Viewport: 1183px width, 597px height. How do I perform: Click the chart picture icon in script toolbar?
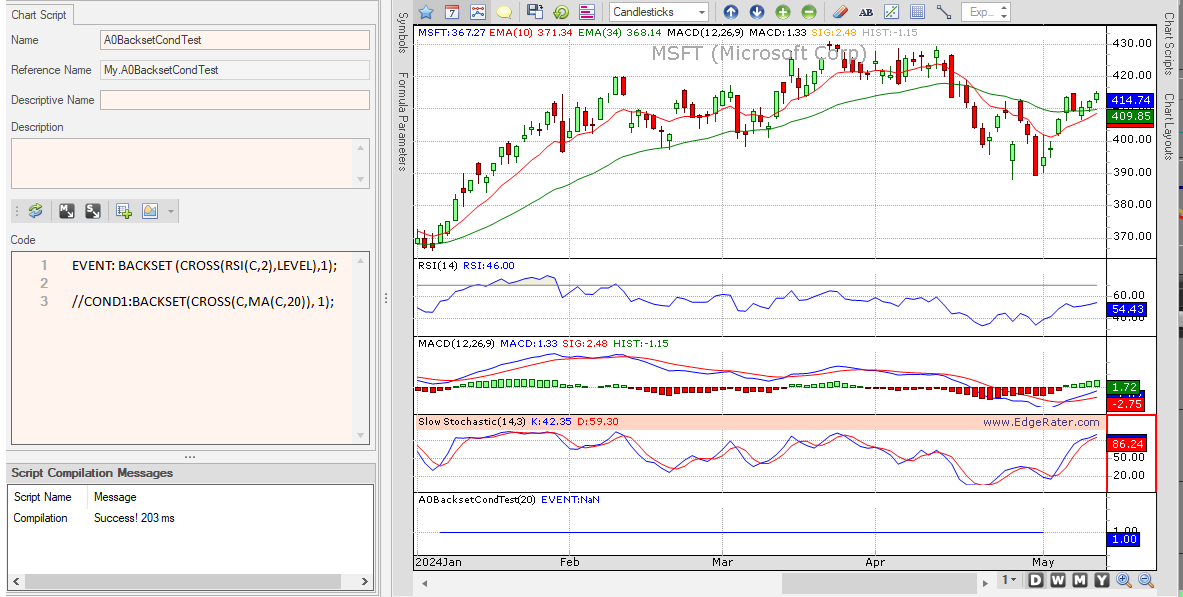(150, 211)
